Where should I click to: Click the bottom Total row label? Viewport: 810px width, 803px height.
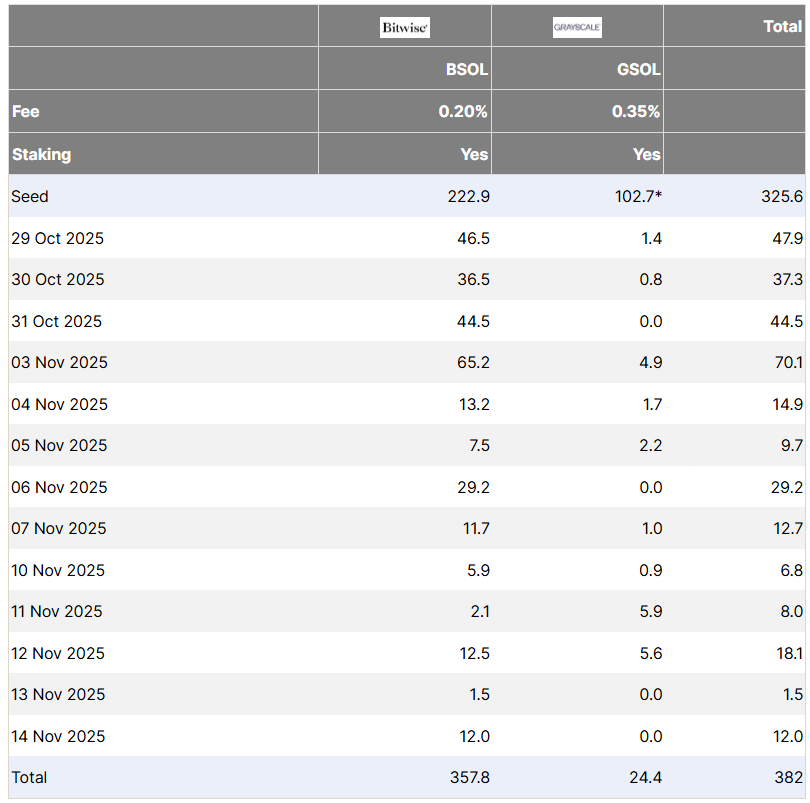tap(29, 777)
